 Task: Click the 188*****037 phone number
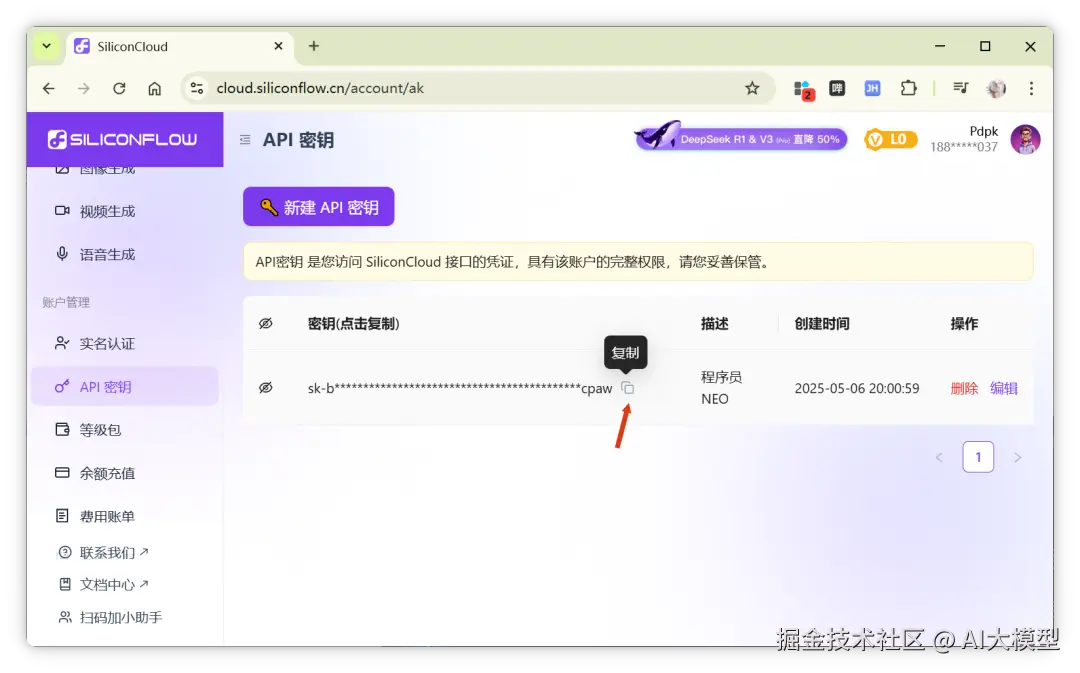(964, 147)
